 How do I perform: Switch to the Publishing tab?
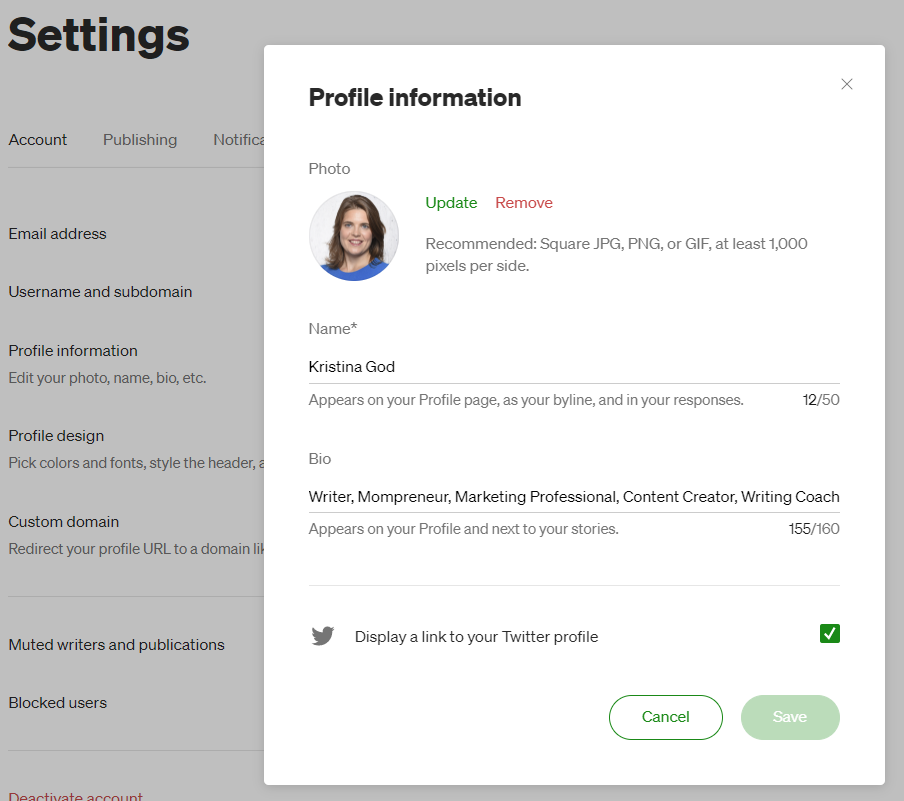[x=140, y=140]
